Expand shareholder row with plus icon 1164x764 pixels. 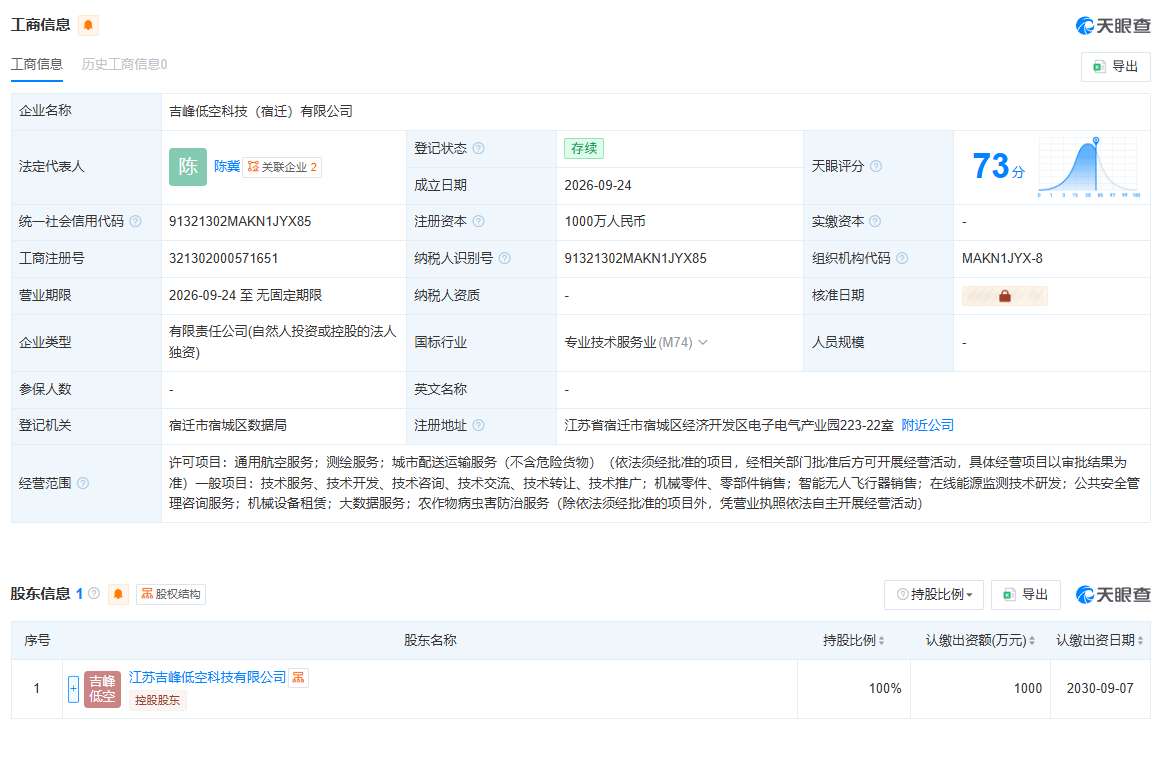coord(73,689)
